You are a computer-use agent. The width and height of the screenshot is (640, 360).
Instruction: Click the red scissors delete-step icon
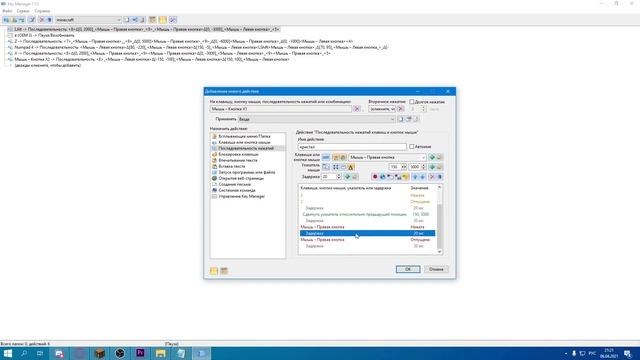coord(432,177)
